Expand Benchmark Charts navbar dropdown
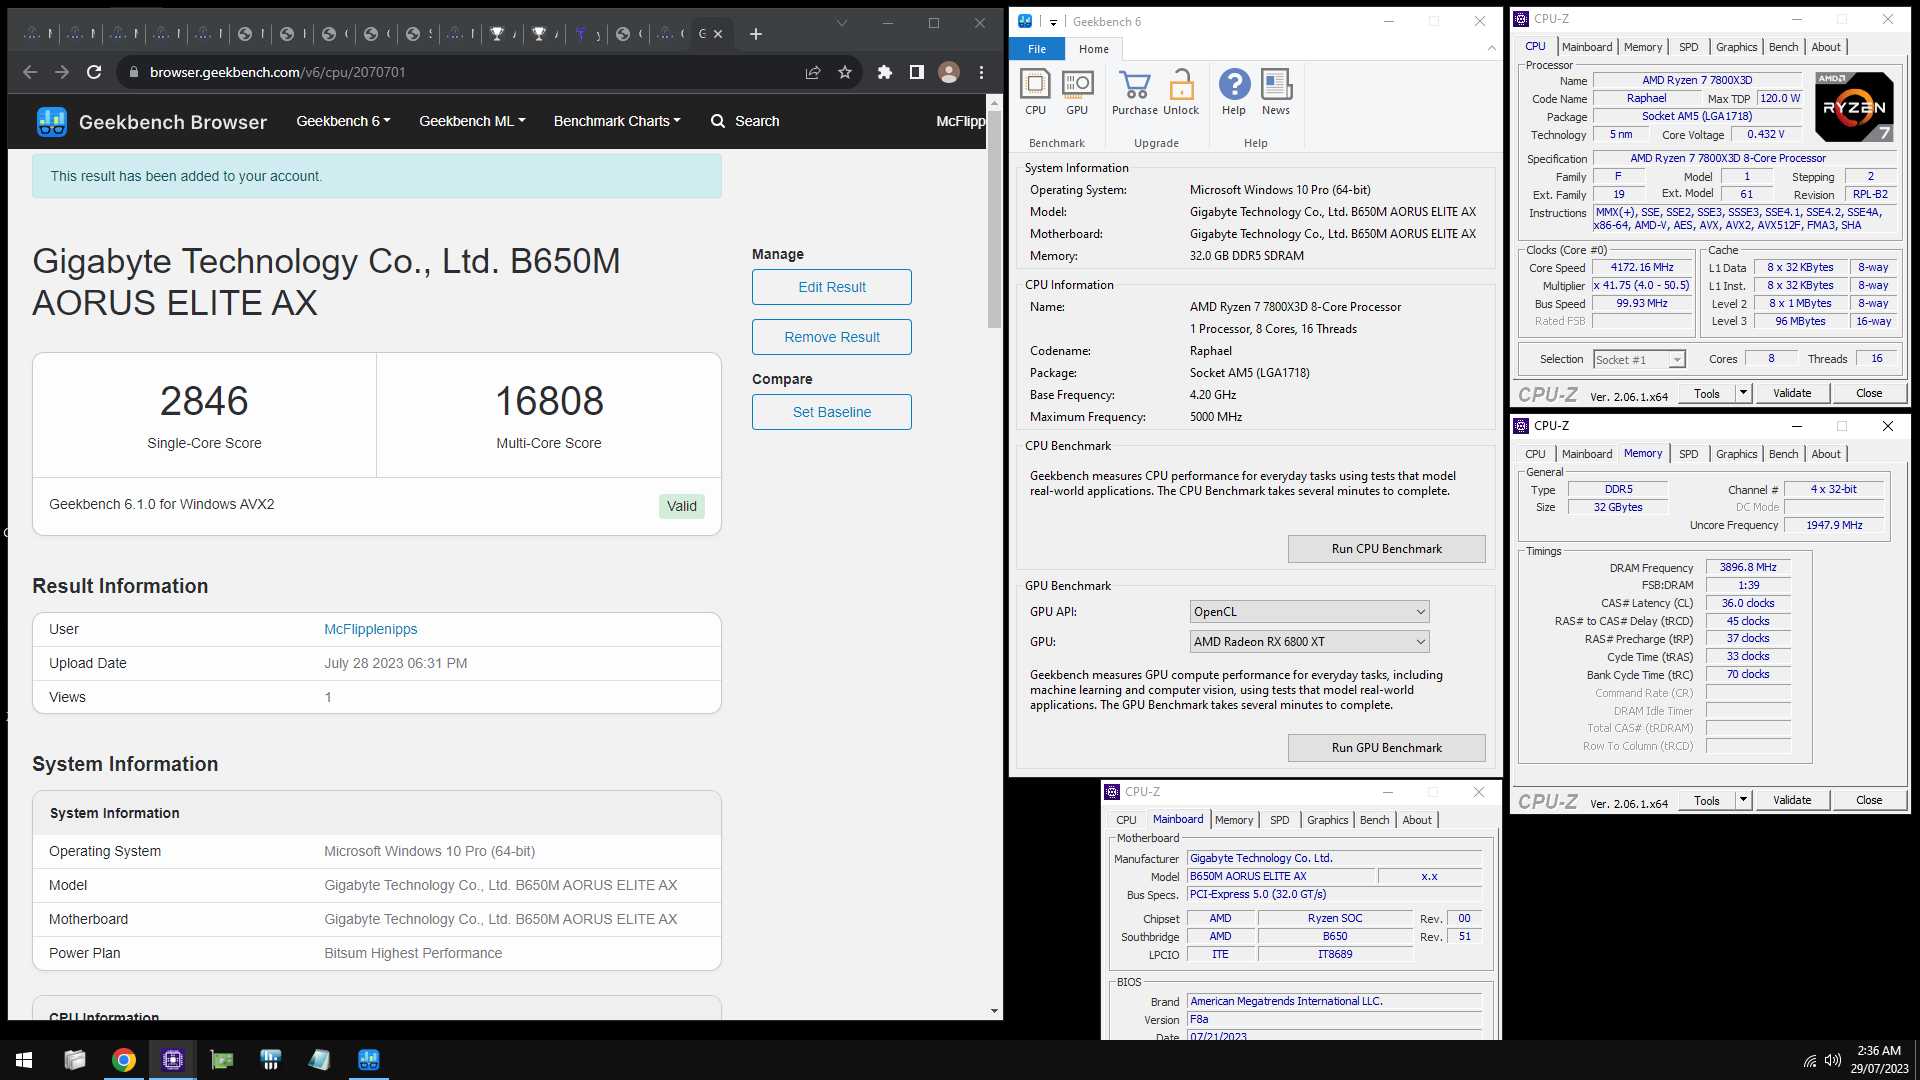The width and height of the screenshot is (1920, 1080). tap(617, 121)
